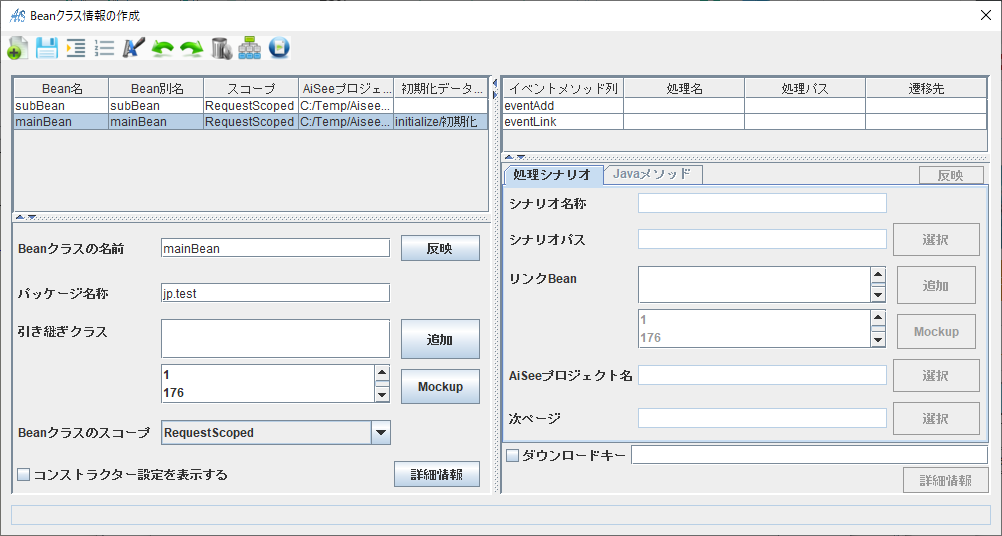Viewport: 1002px width, 536px height.
Task: Click the green undo arrow icon
Action: tap(162, 48)
